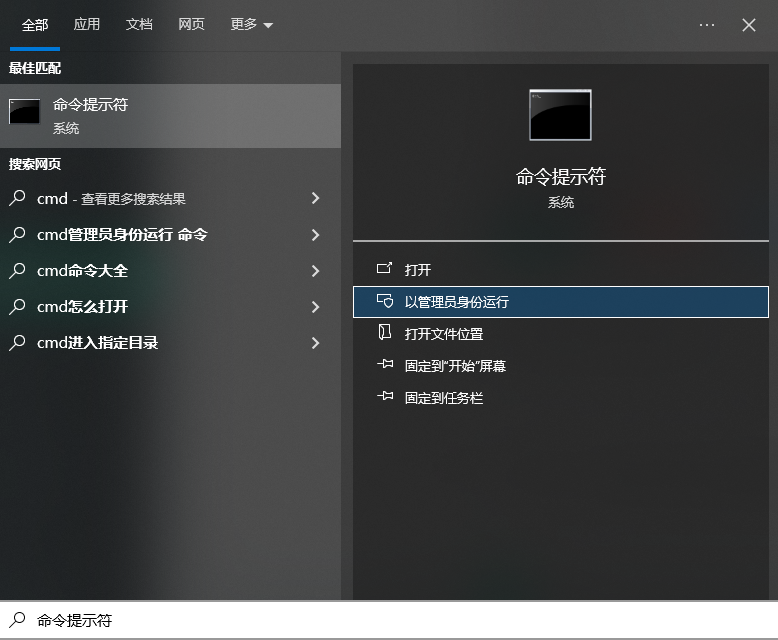778x640 pixels.
Task: Open web suggestion cmd怎么打开
Action: pyautogui.click(x=170, y=307)
